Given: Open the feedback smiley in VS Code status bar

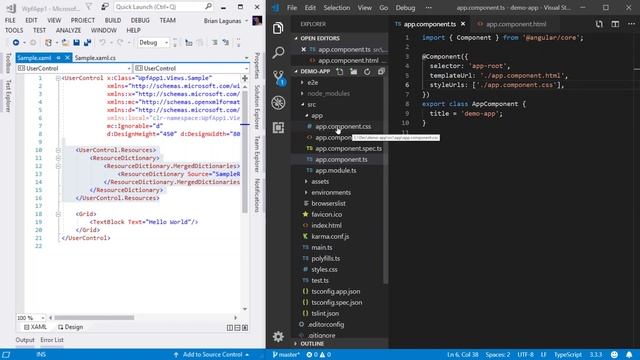Looking at the screenshot, I should [614, 354].
